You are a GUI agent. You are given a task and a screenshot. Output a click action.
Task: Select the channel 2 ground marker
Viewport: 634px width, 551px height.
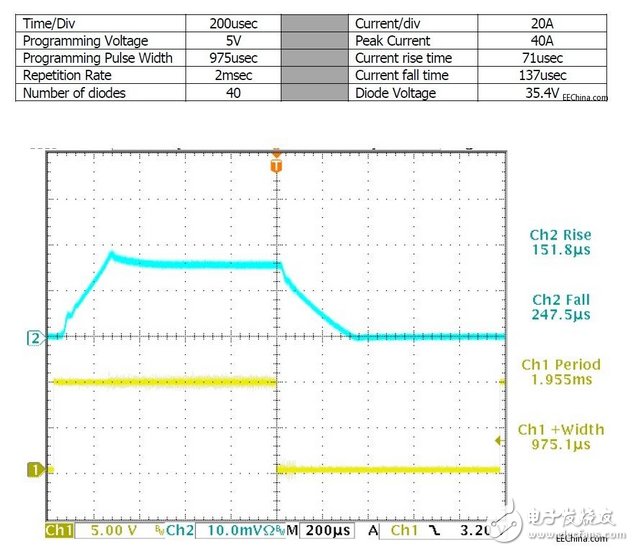[32, 339]
